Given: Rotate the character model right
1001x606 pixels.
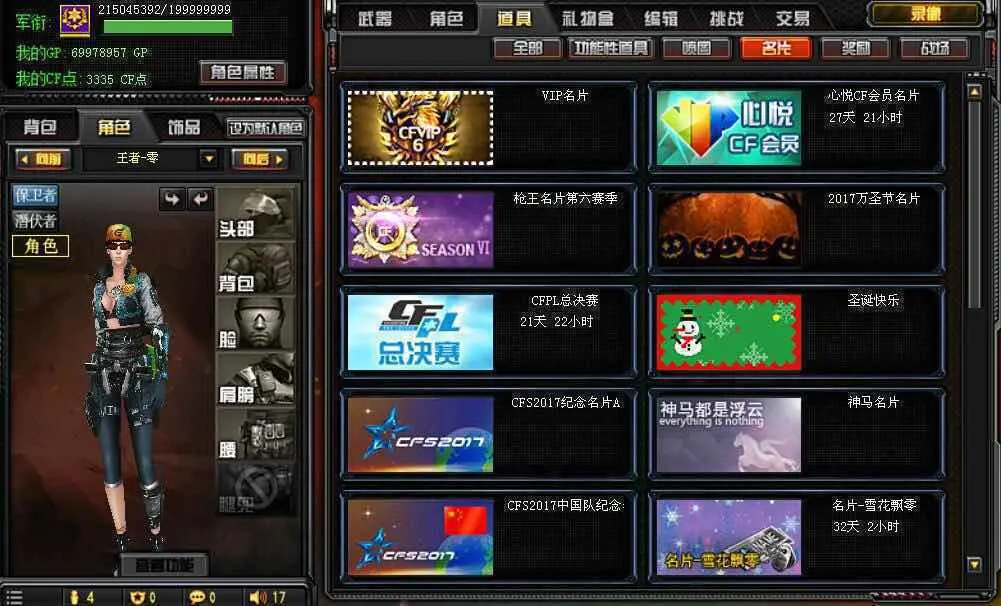Looking at the screenshot, I should pos(172,199).
